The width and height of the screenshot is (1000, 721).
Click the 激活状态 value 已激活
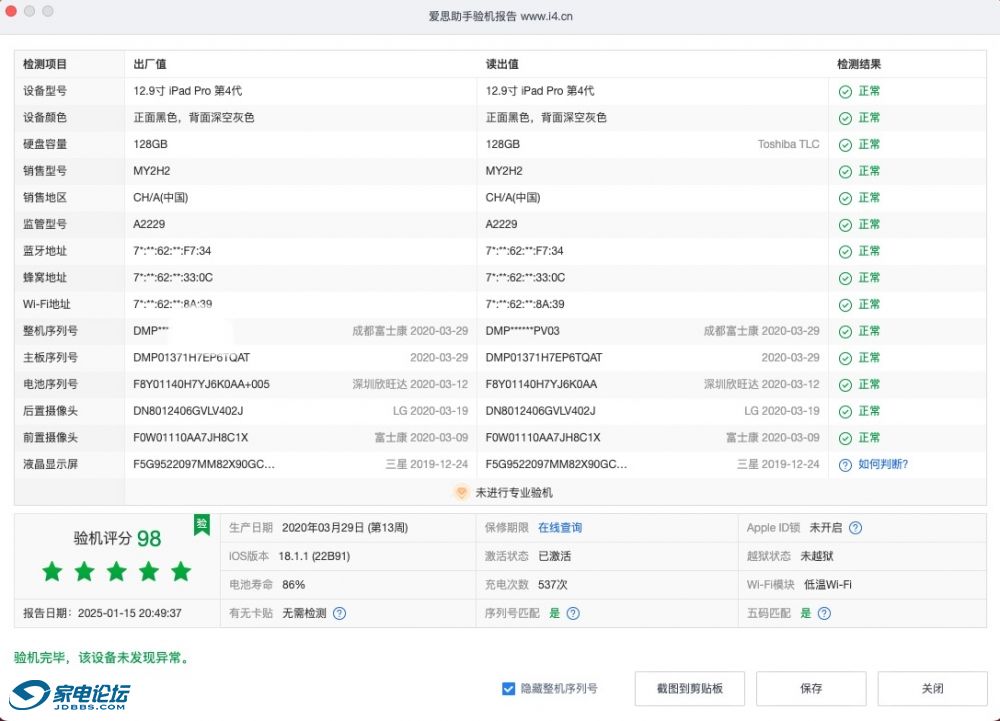point(554,556)
